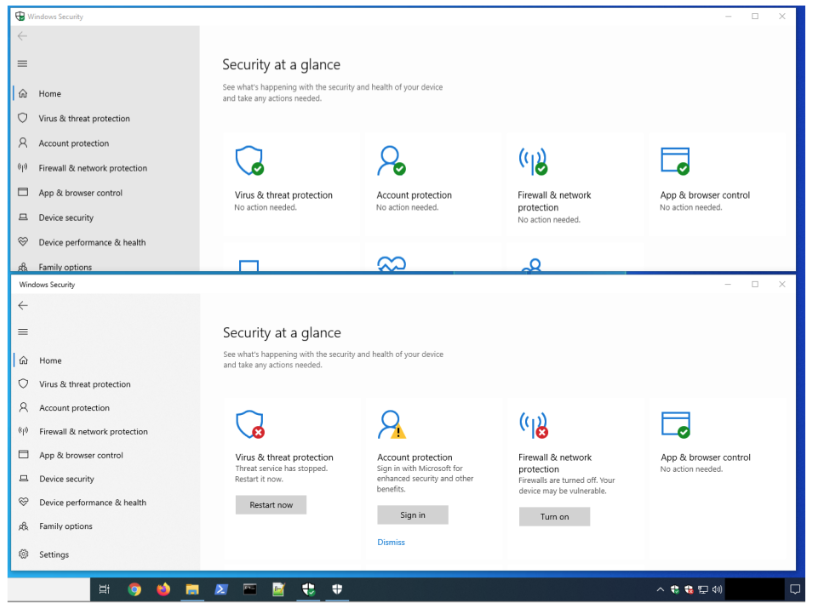This screenshot has height=605, width=817.
Task: Select Home in lower window sidebar
Action: pos(106,361)
